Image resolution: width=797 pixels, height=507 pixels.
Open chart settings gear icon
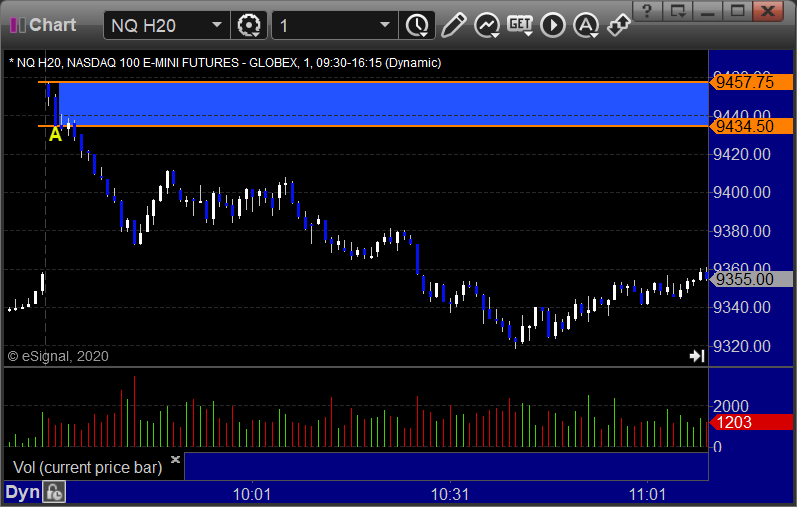(x=249, y=25)
